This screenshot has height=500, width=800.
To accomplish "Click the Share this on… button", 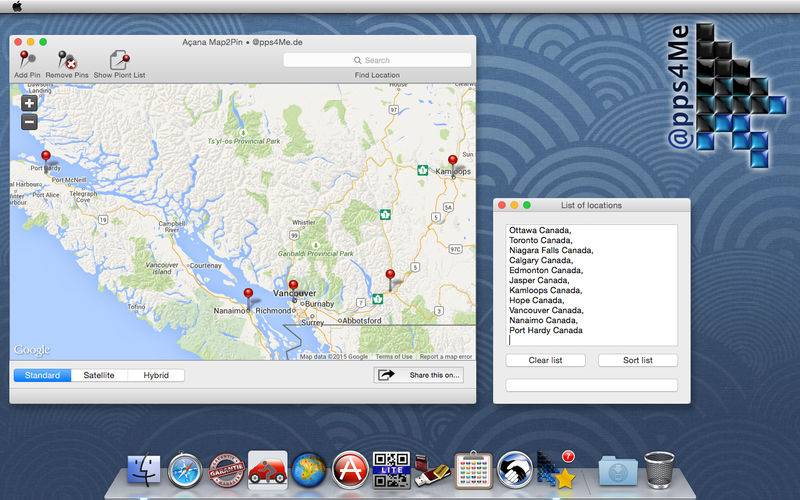I will [x=418, y=375].
